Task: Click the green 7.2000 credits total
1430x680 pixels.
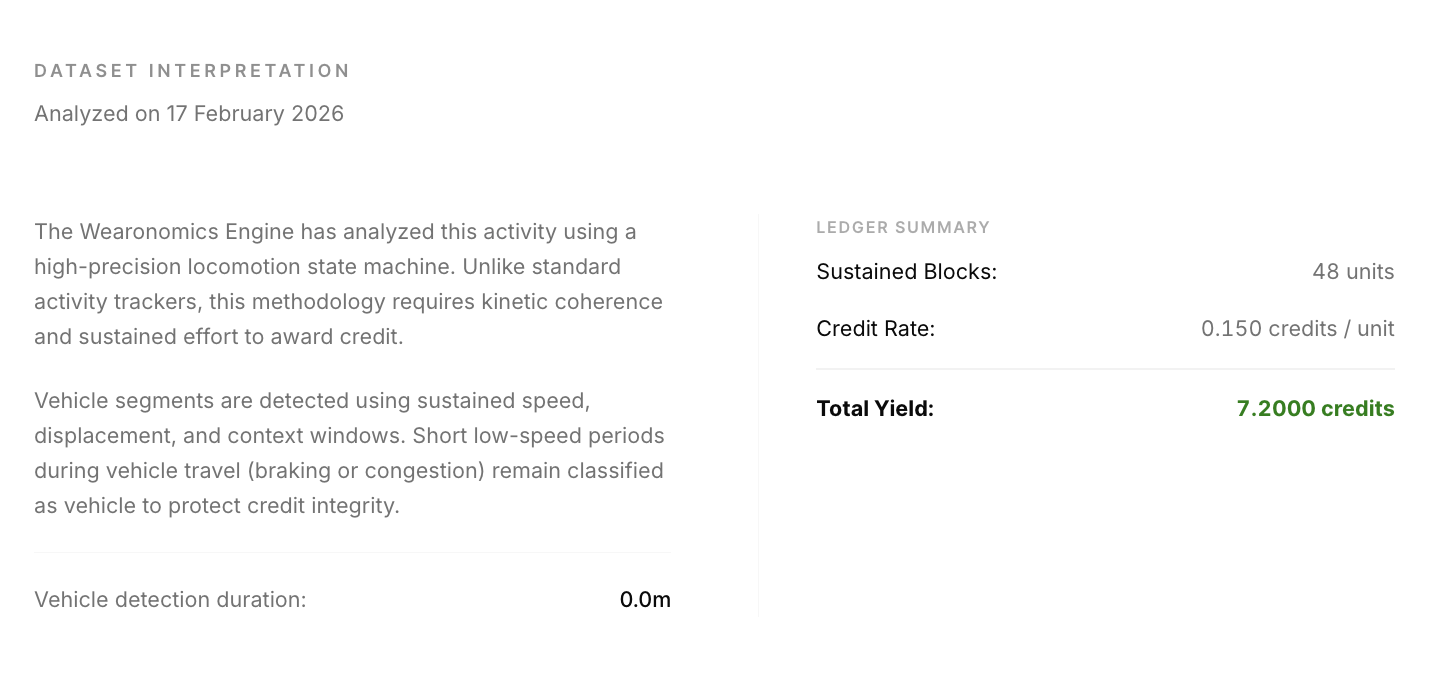Action: [x=1315, y=409]
